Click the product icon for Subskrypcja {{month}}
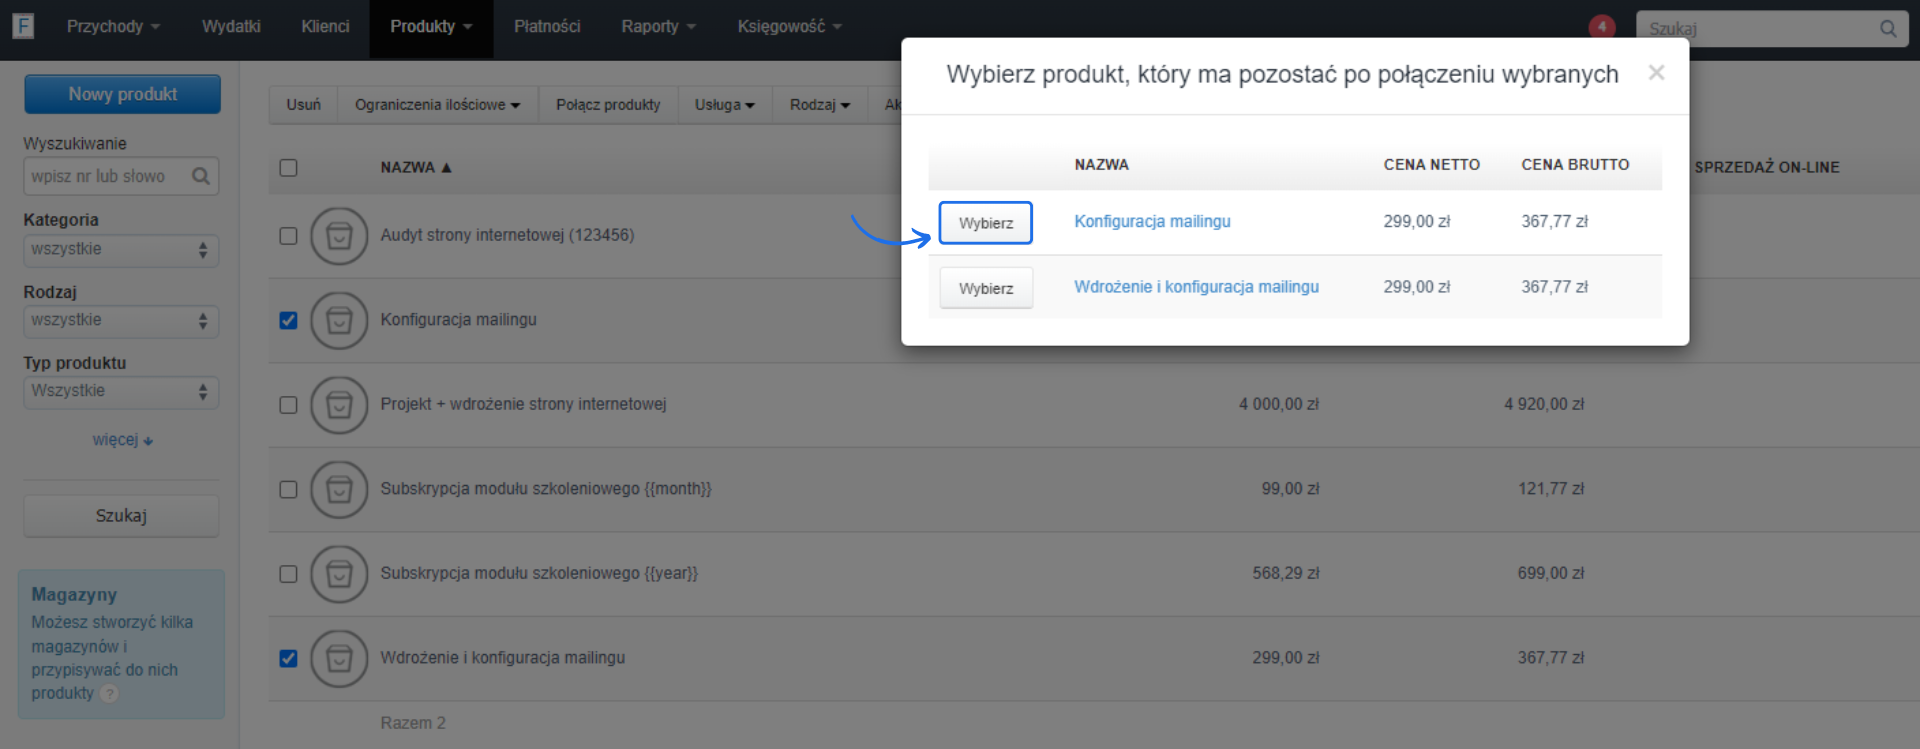The image size is (1920, 749). [x=339, y=489]
